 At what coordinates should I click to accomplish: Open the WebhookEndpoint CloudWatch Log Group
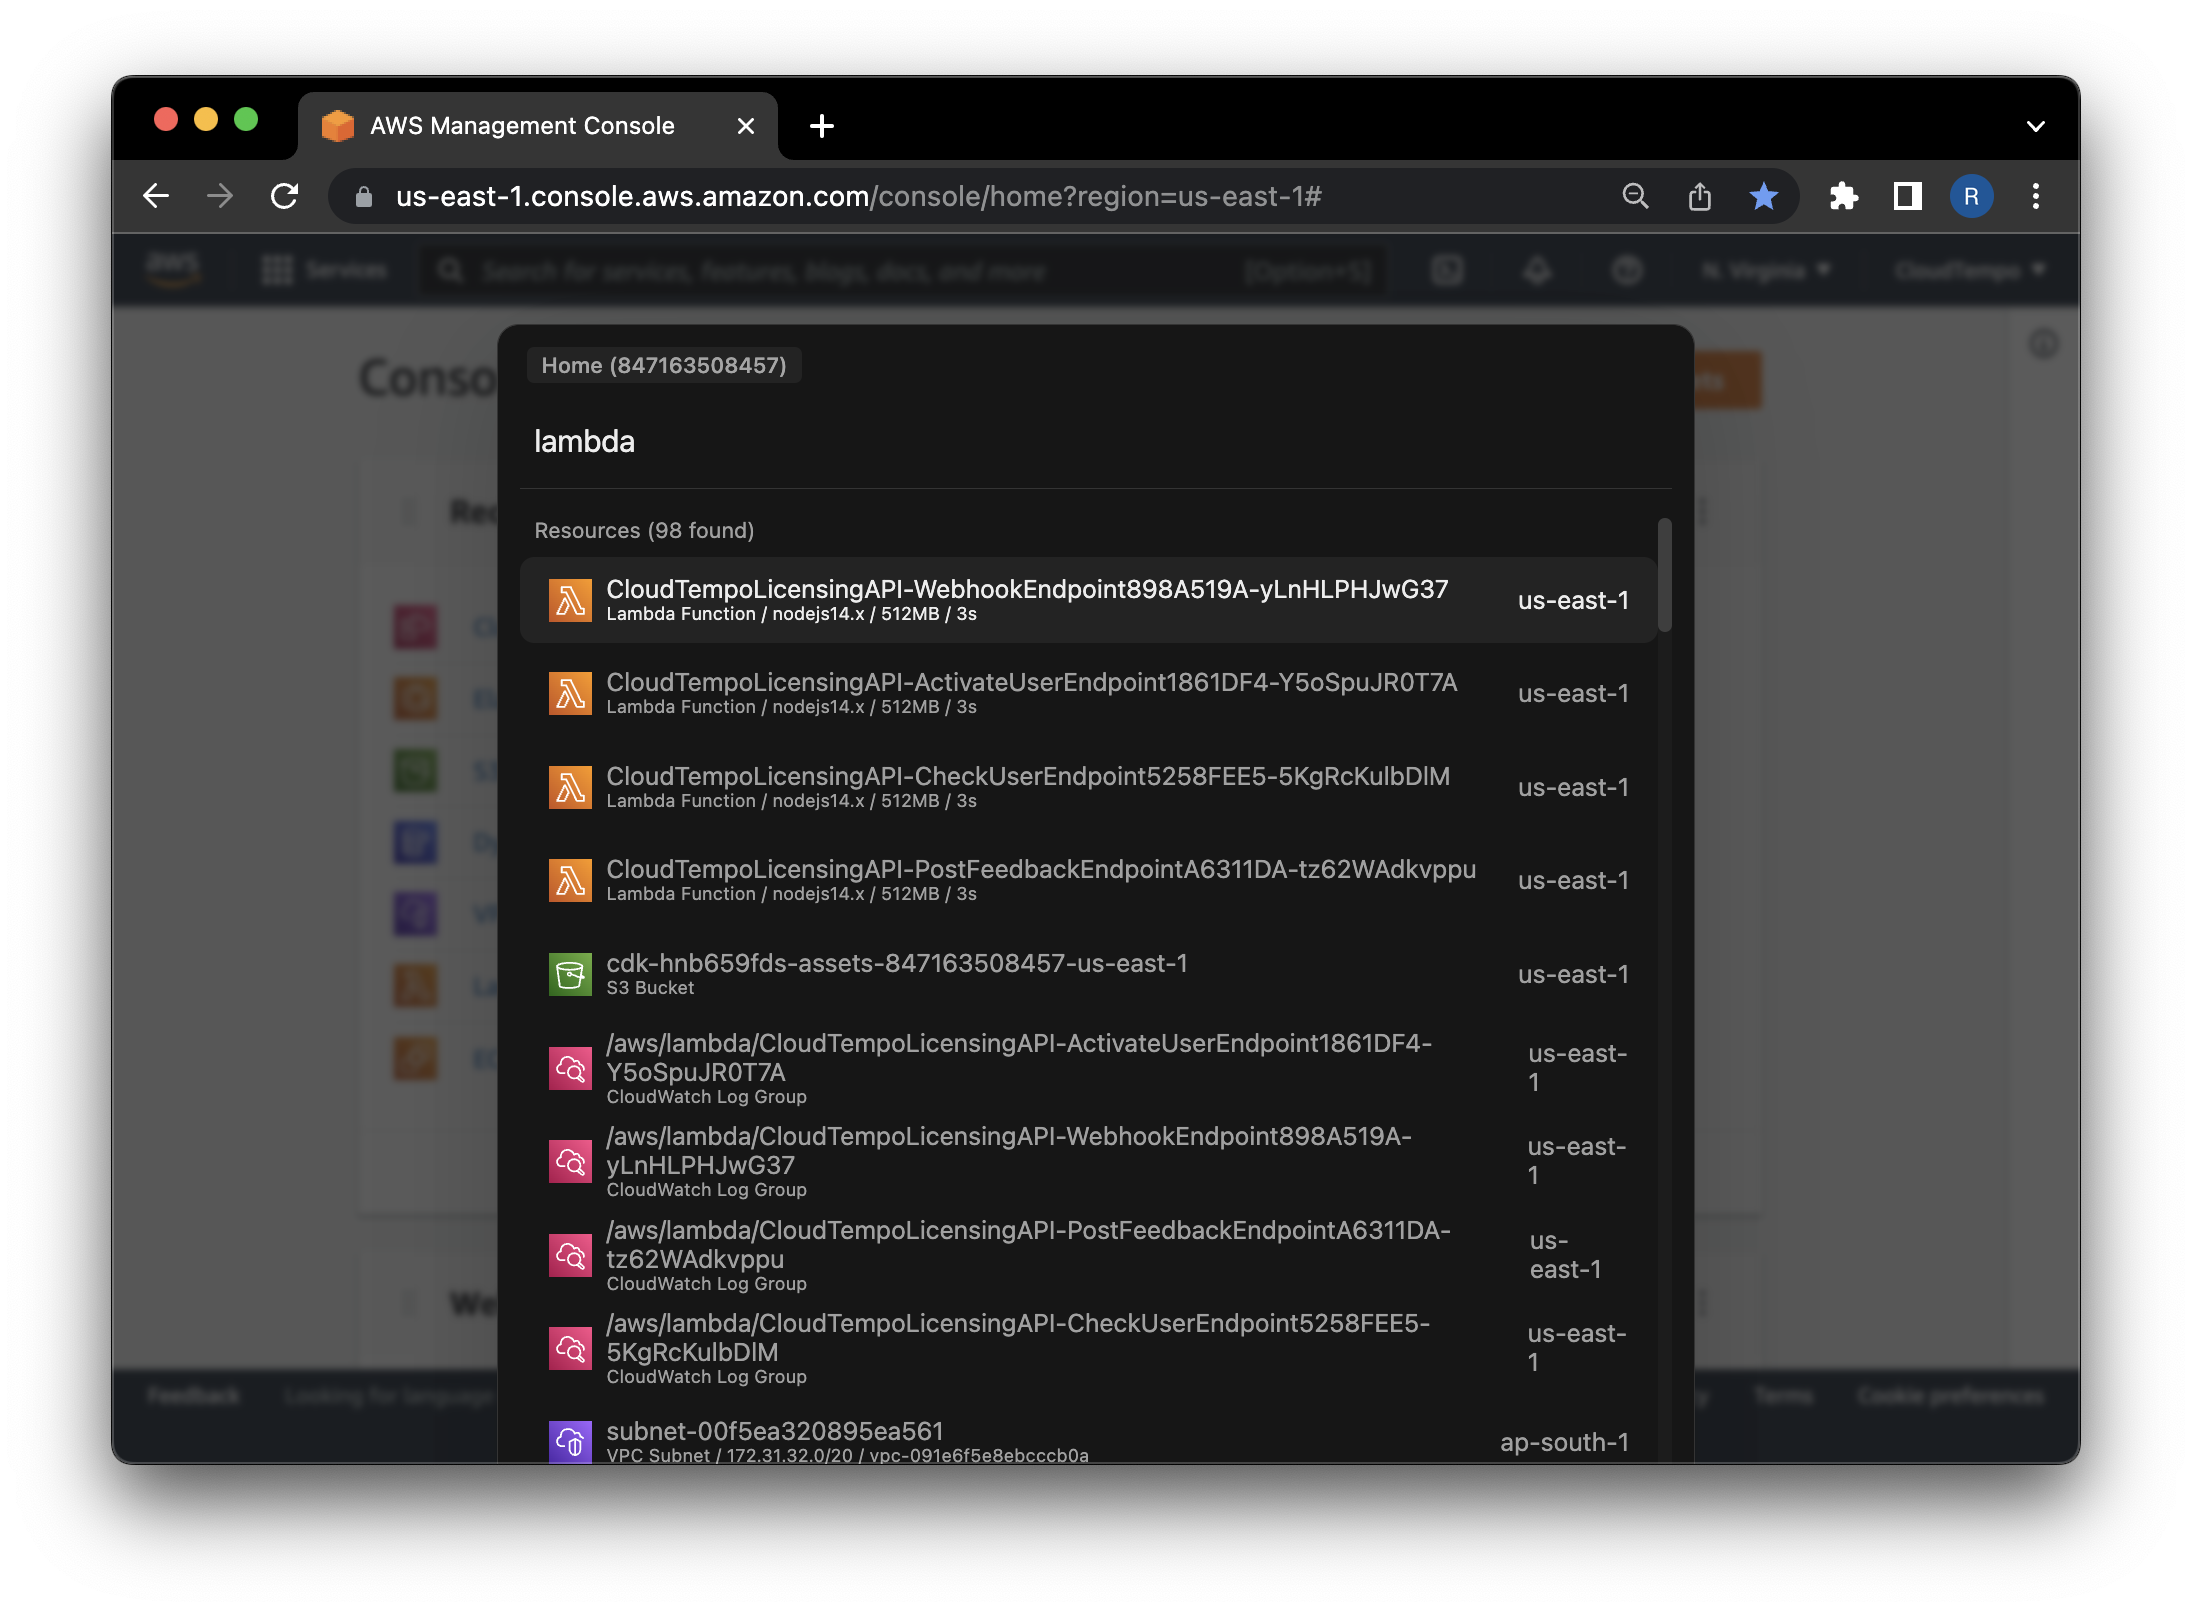click(1088, 1161)
